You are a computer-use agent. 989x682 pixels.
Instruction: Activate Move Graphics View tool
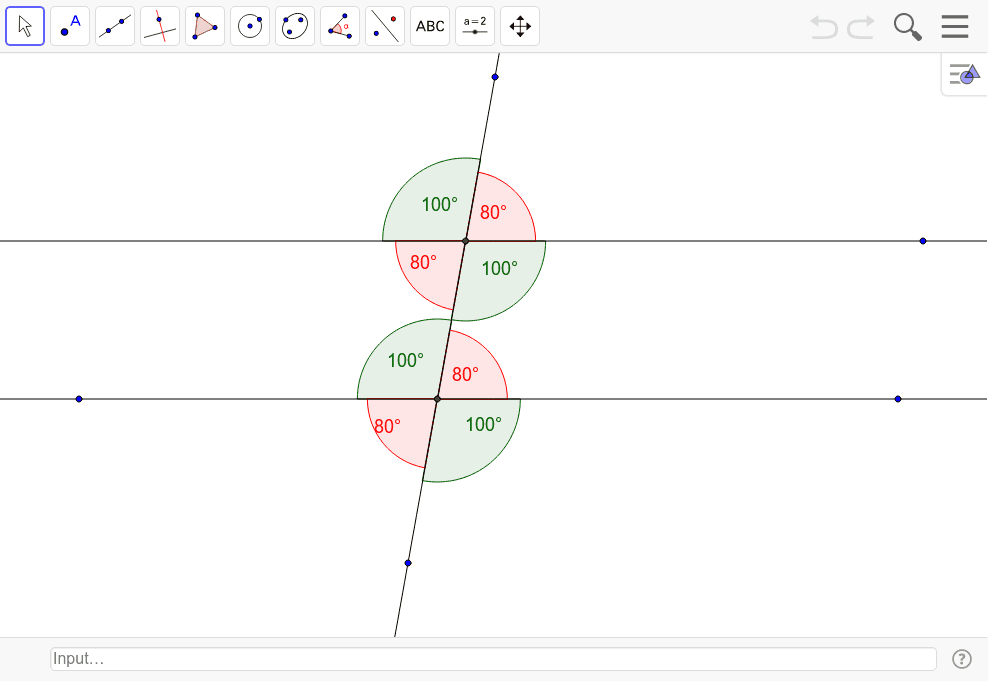pyautogui.click(x=520, y=26)
